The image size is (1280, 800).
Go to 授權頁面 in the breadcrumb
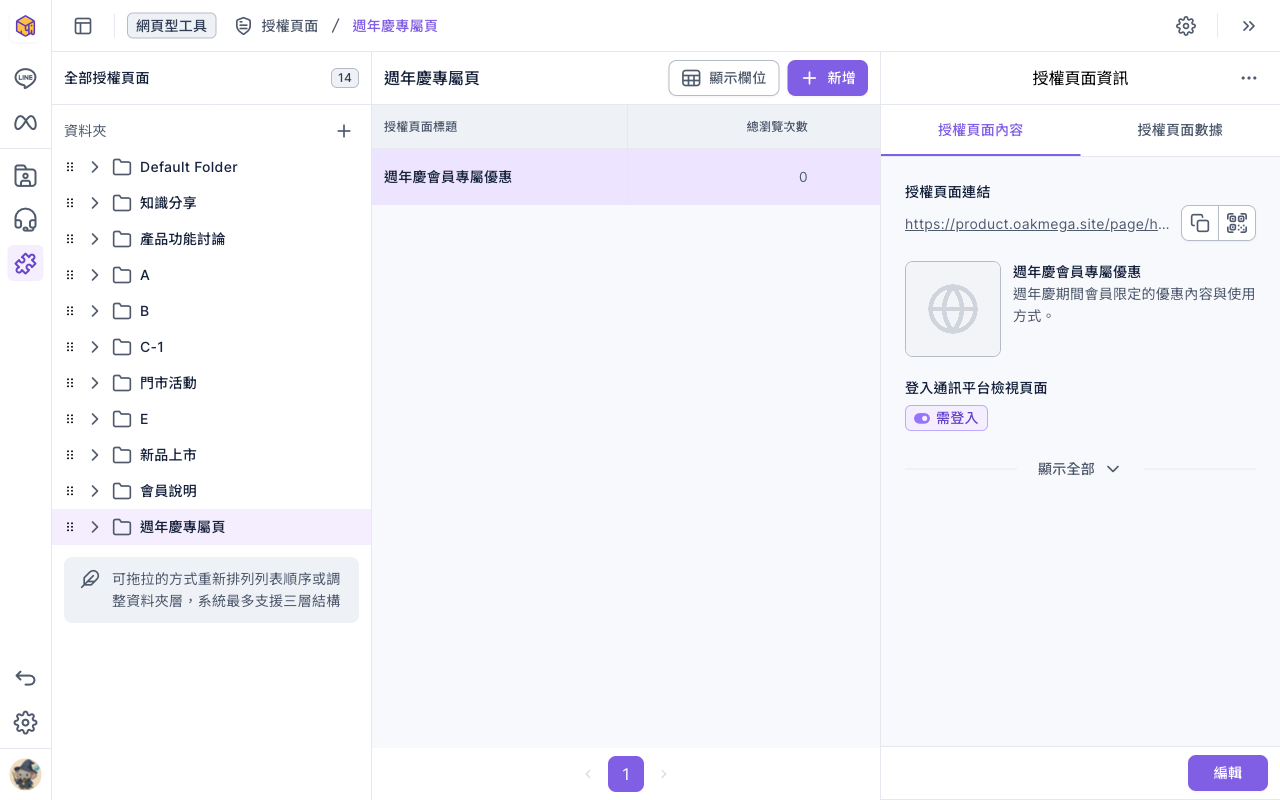[x=277, y=26]
